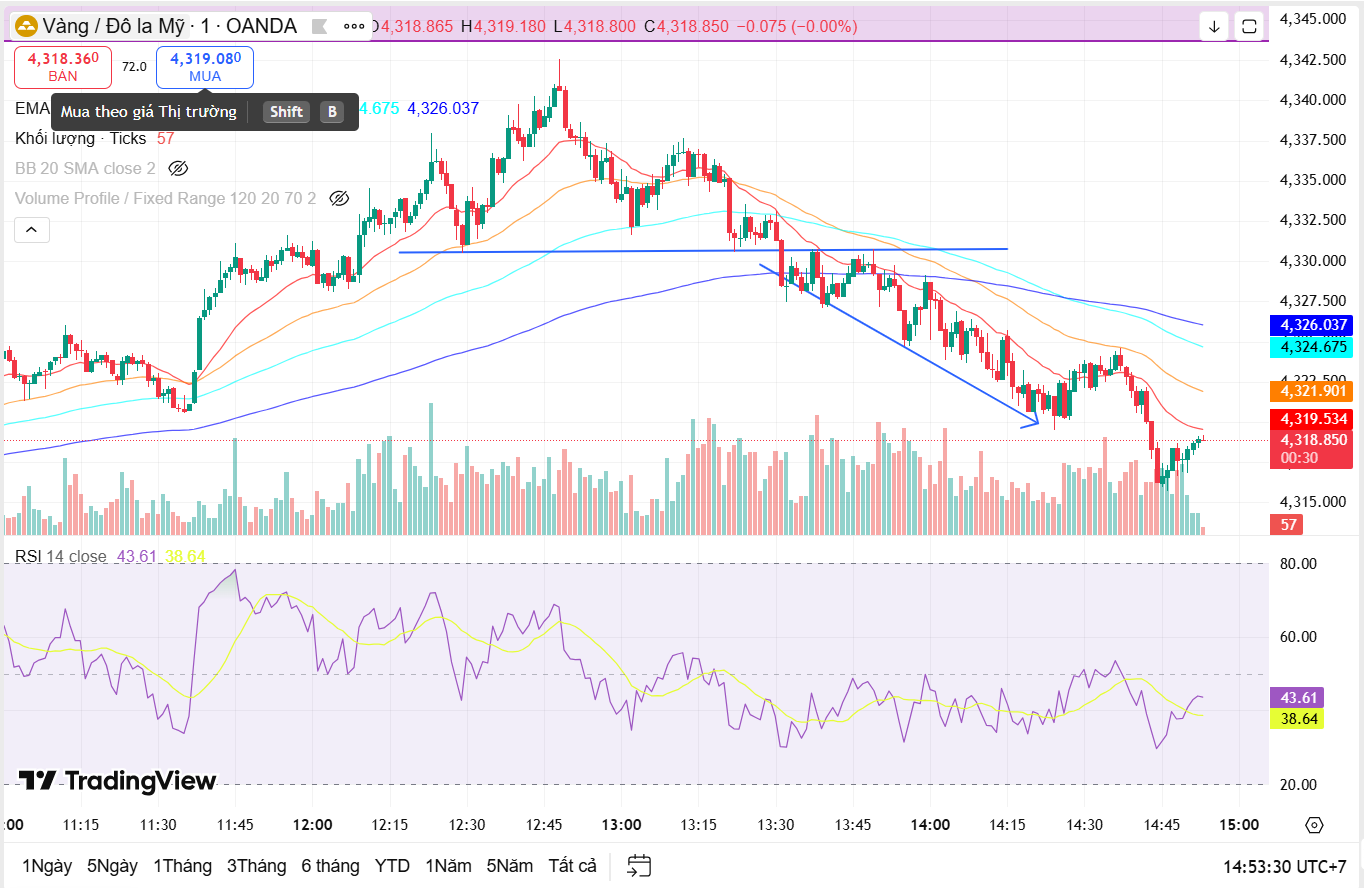Toggle fullscreen chart mode

[x=1249, y=25]
